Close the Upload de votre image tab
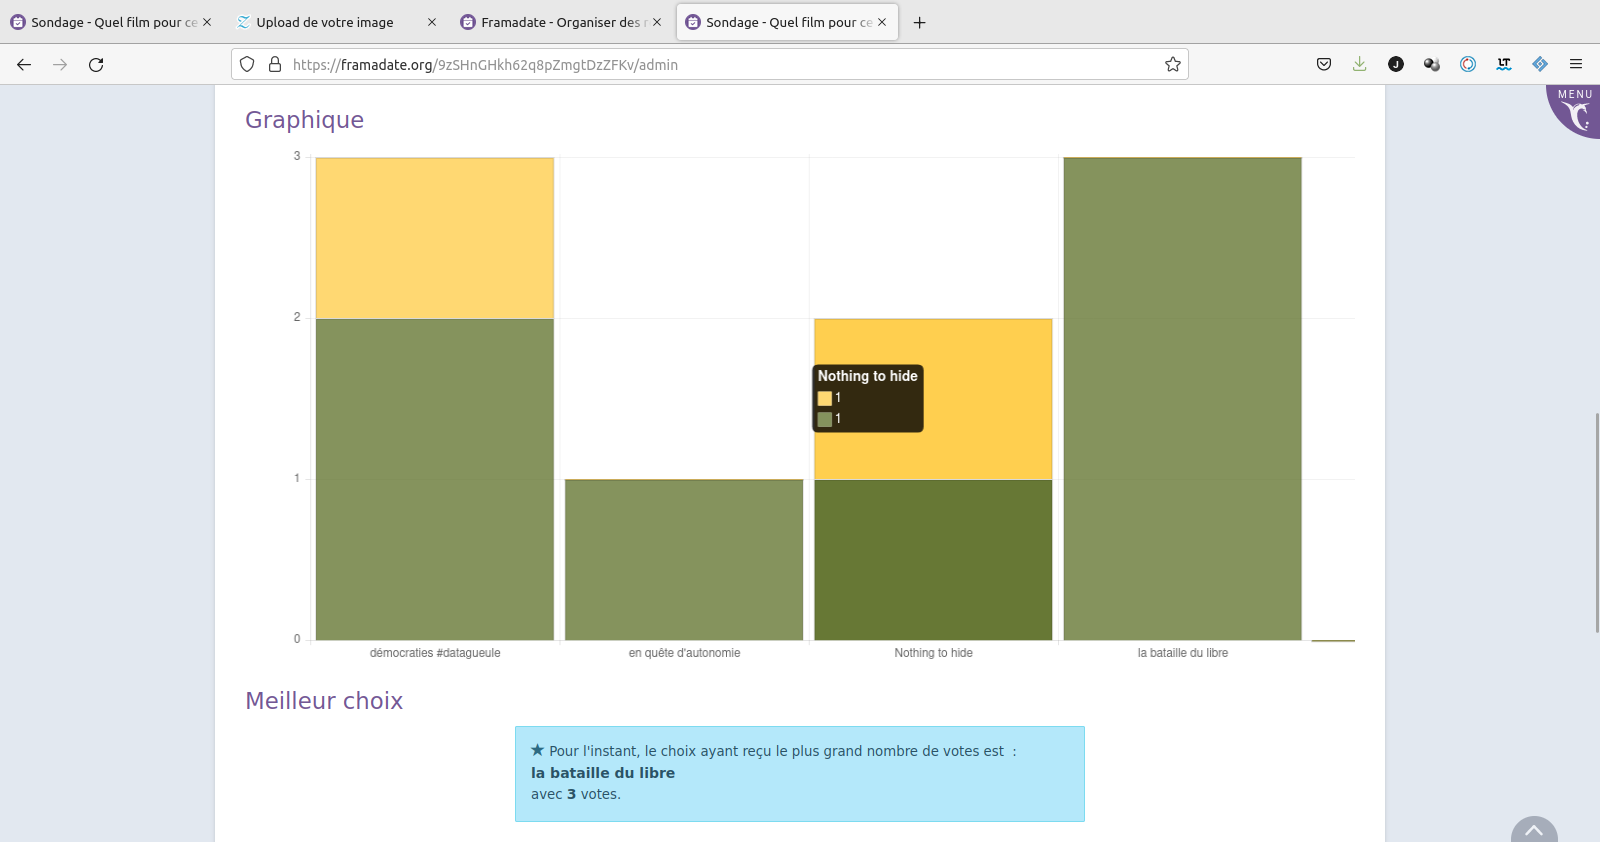Viewport: 1600px width, 842px height. pyautogui.click(x=432, y=22)
